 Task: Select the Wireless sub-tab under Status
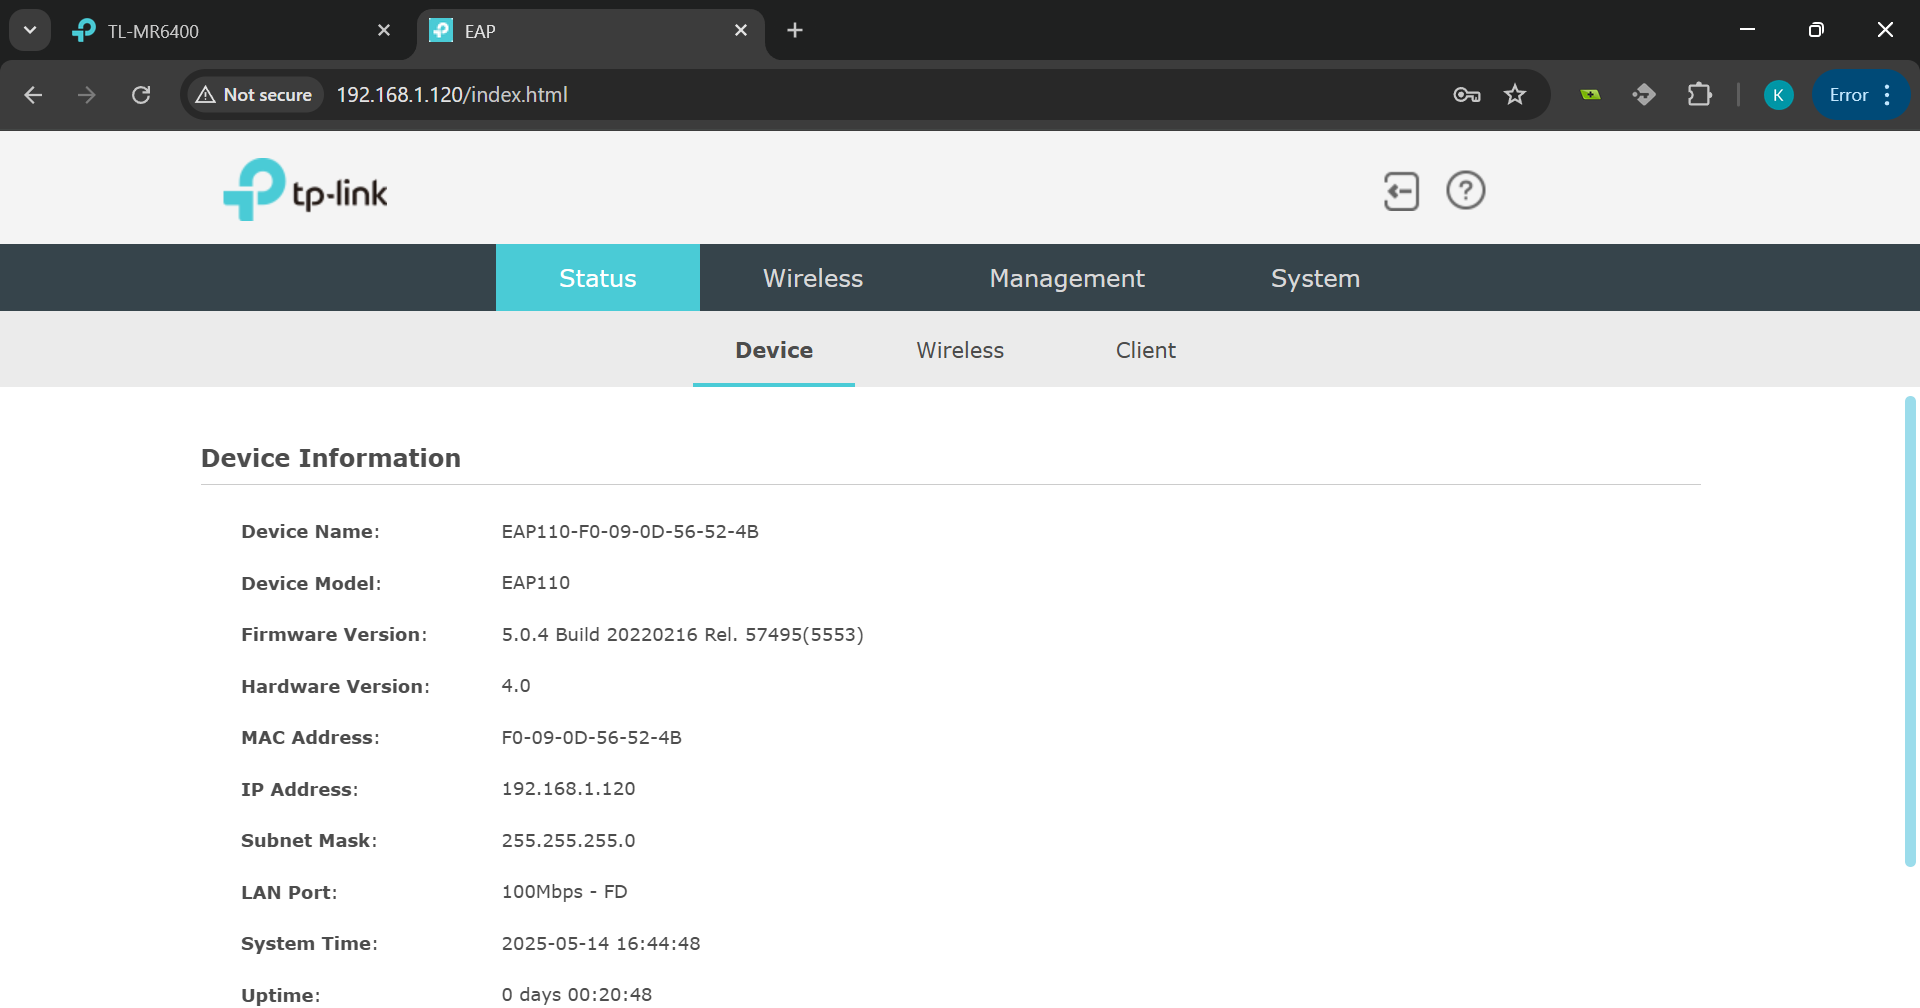pos(960,350)
